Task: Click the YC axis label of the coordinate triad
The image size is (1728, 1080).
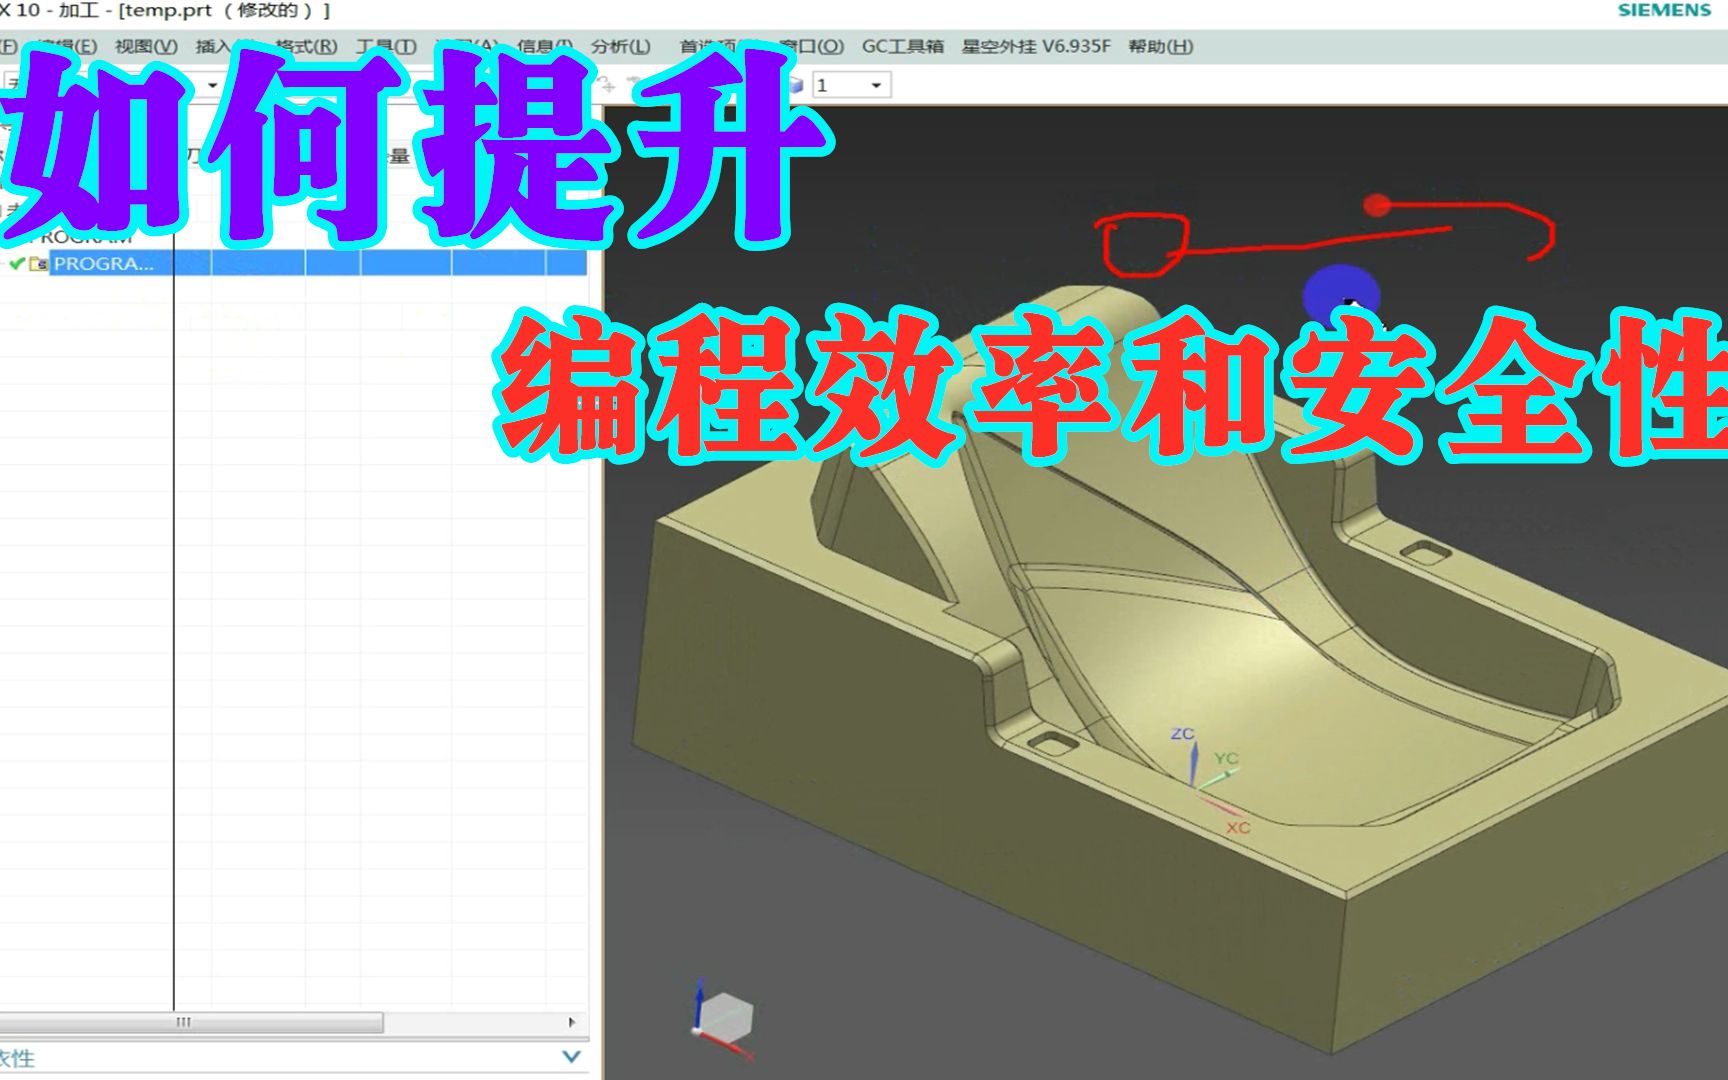Action: (x=1228, y=757)
